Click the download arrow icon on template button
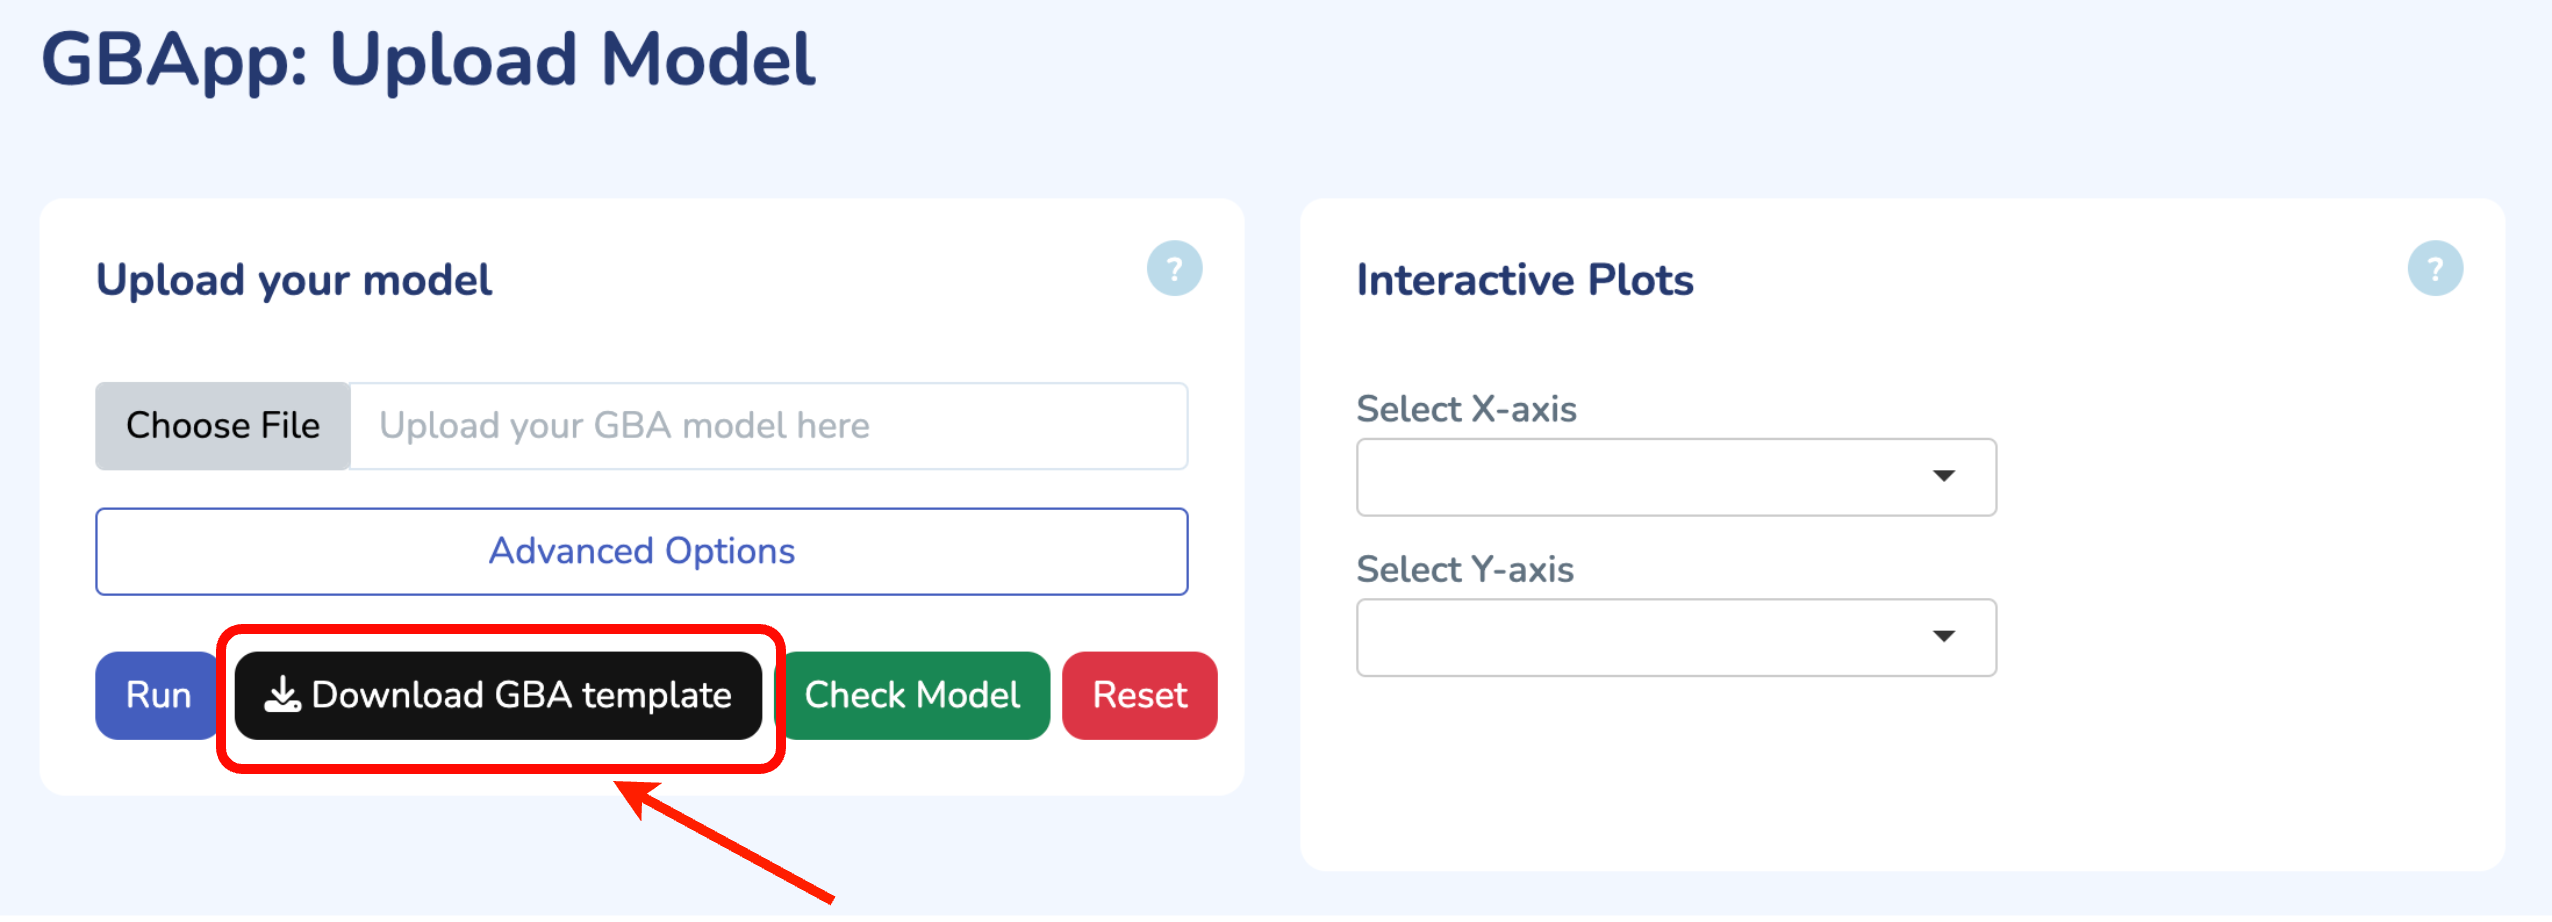 [x=283, y=695]
